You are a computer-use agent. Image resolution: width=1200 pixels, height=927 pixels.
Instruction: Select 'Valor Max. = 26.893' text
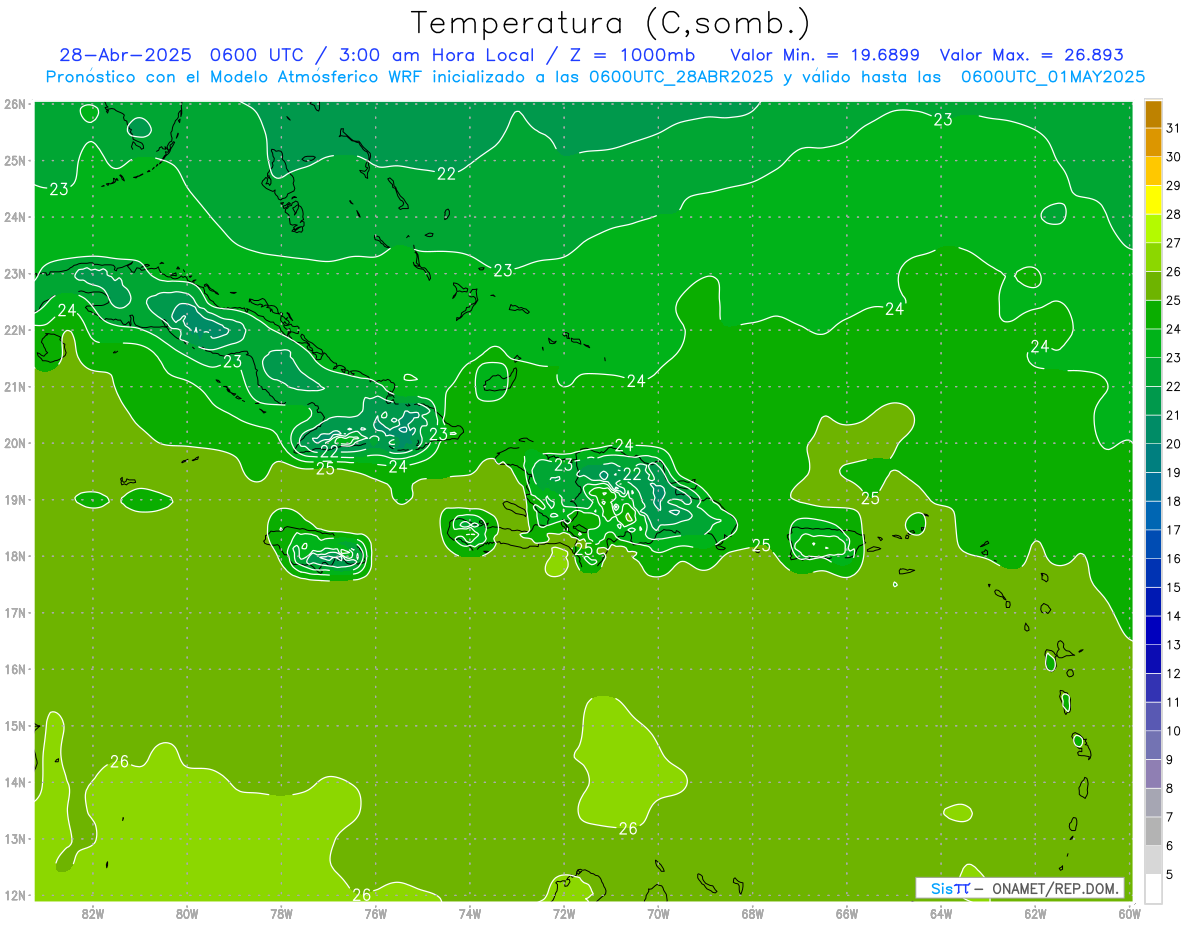pos(1032,55)
